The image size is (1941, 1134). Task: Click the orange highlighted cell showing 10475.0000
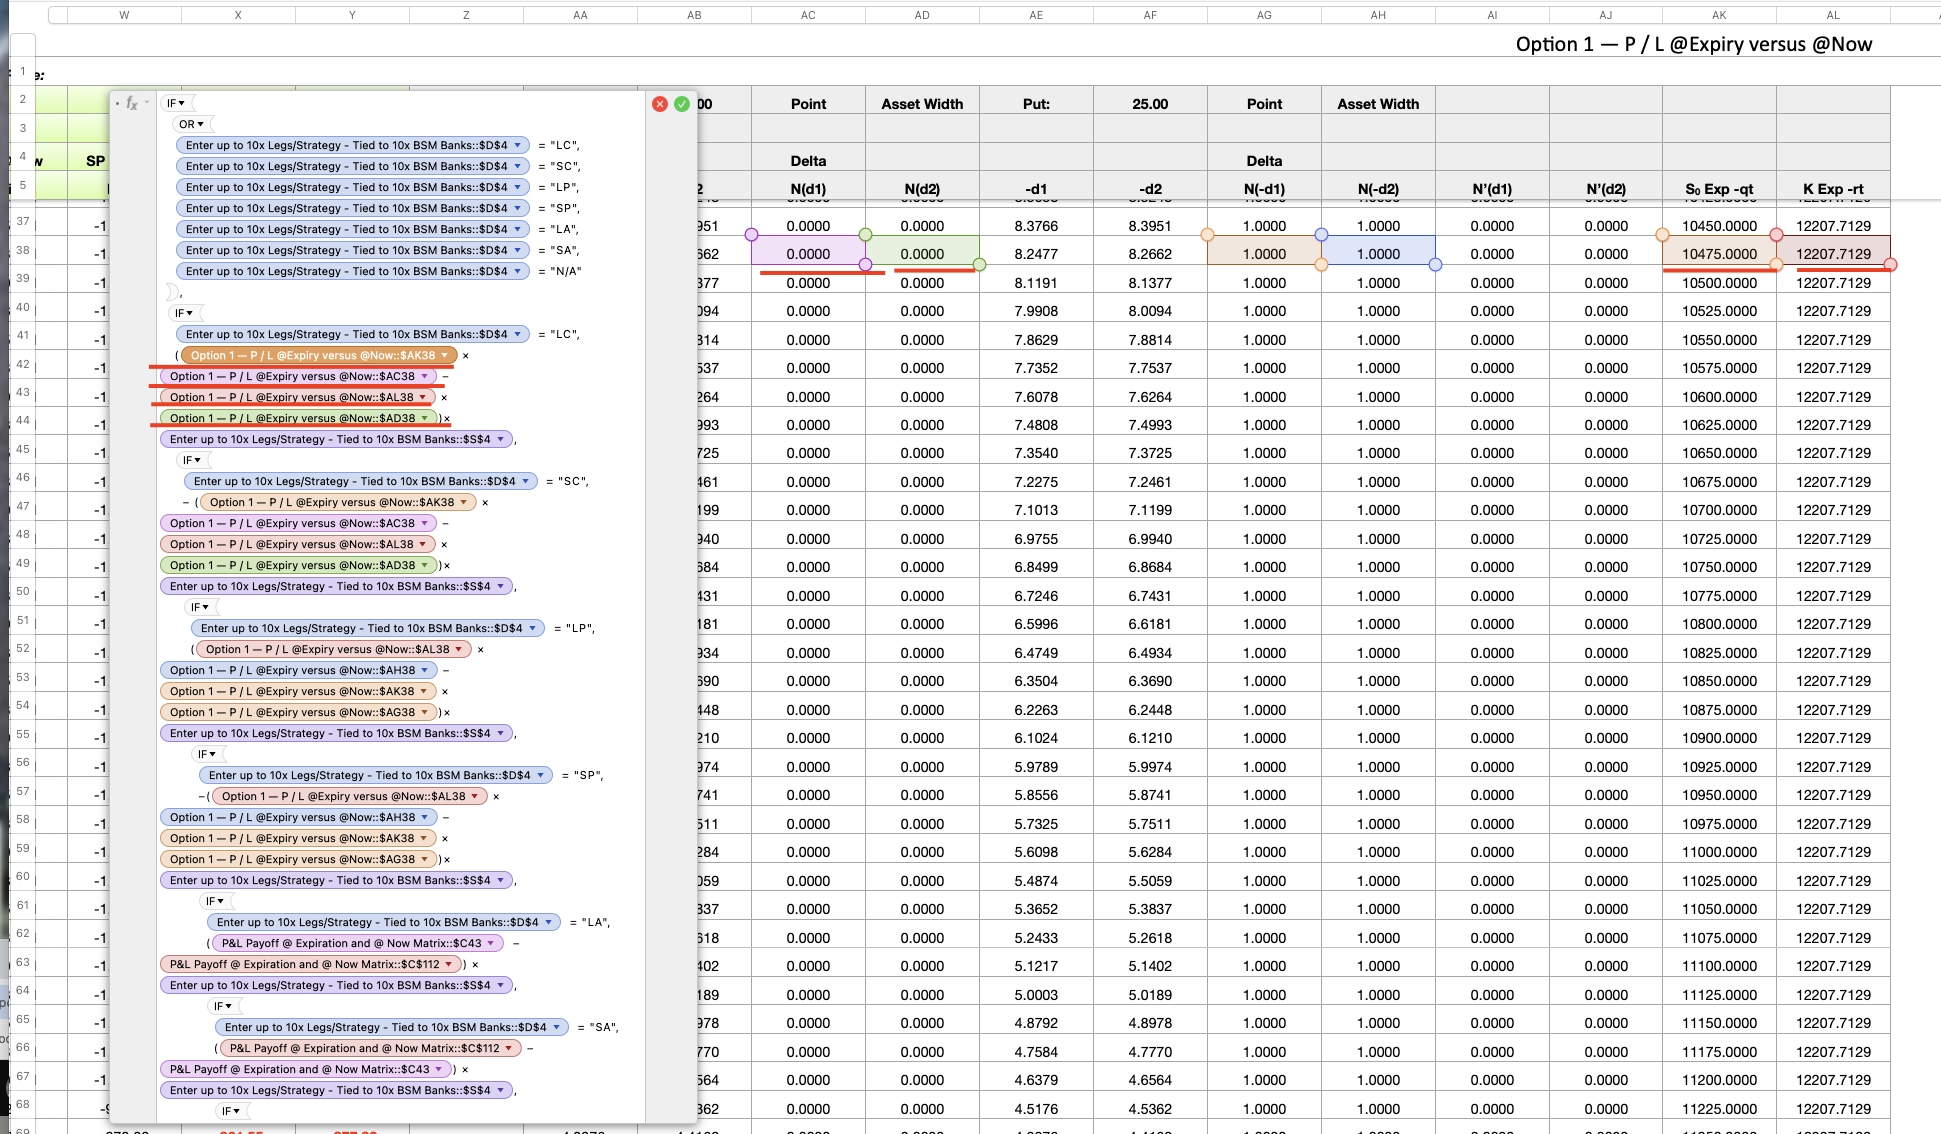click(x=1719, y=254)
